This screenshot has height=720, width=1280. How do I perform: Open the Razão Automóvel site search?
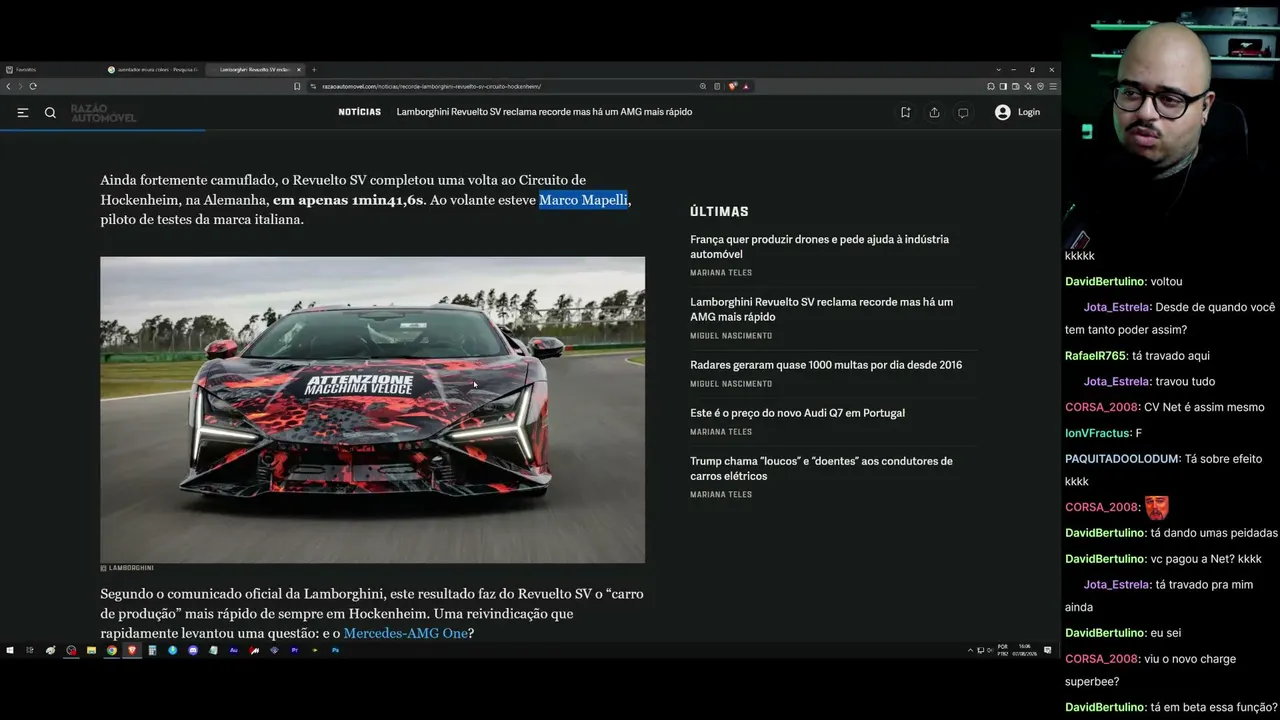pos(50,113)
